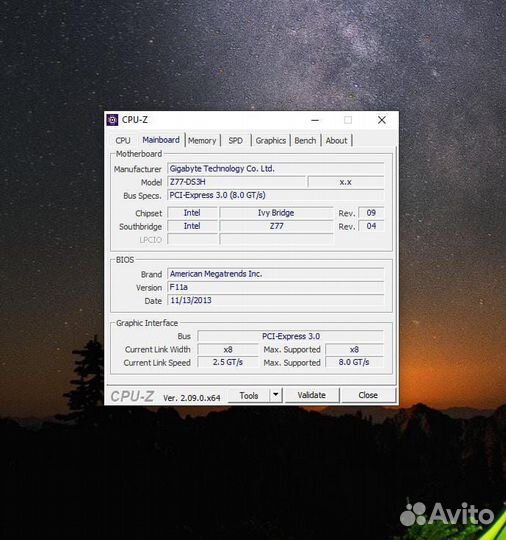This screenshot has height=540, width=506.
Task: Expand the Tools dropdown arrow
Action: point(276,395)
